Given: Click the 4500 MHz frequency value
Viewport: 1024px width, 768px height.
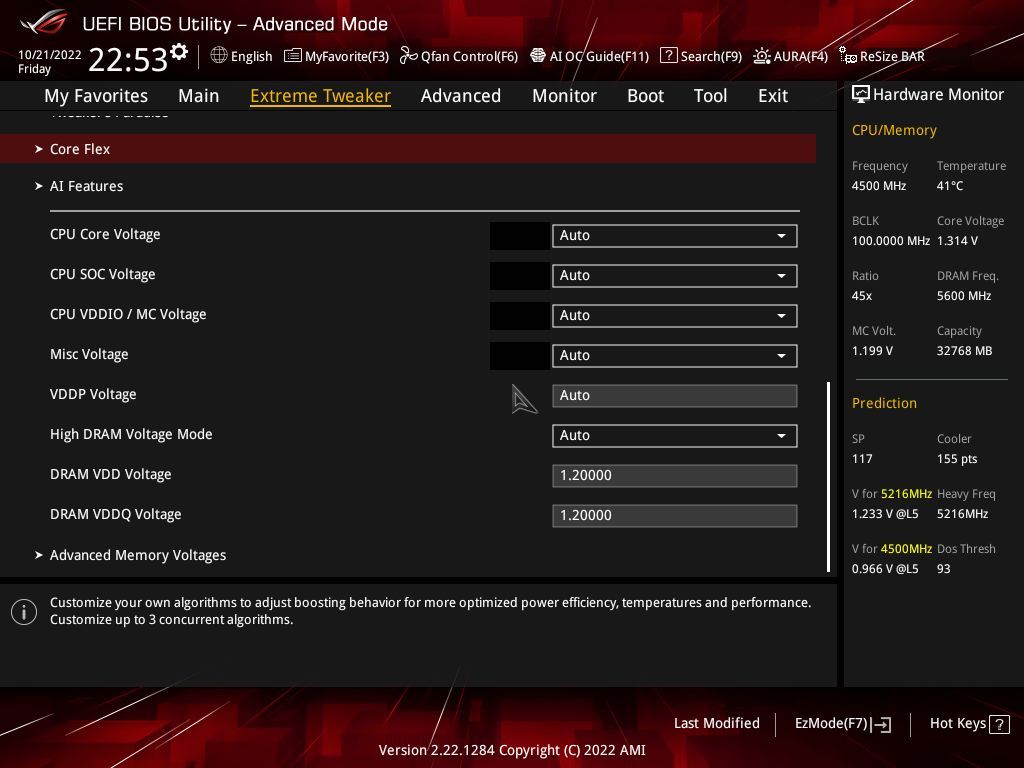Looking at the screenshot, I should pyautogui.click(x=878, y=186).
